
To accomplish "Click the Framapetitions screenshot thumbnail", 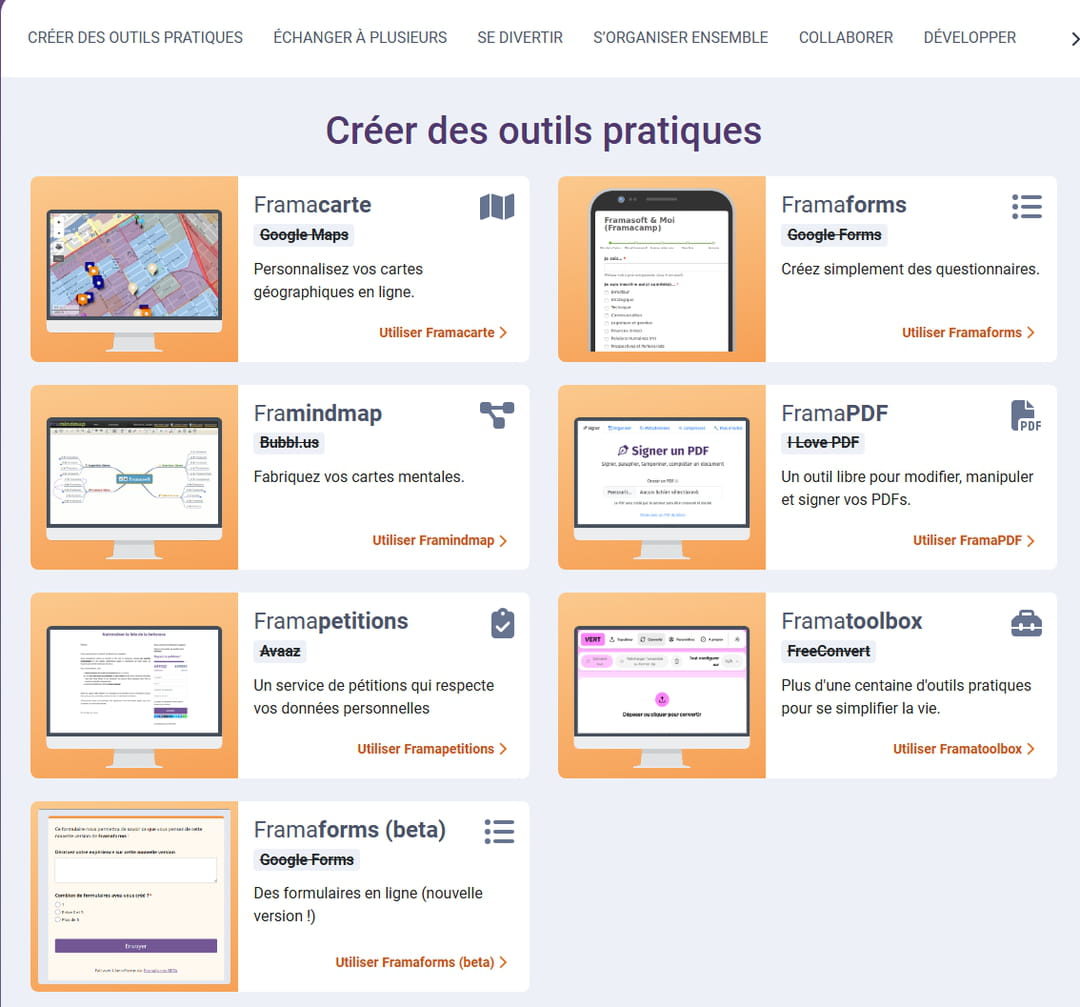I will 134,686.
